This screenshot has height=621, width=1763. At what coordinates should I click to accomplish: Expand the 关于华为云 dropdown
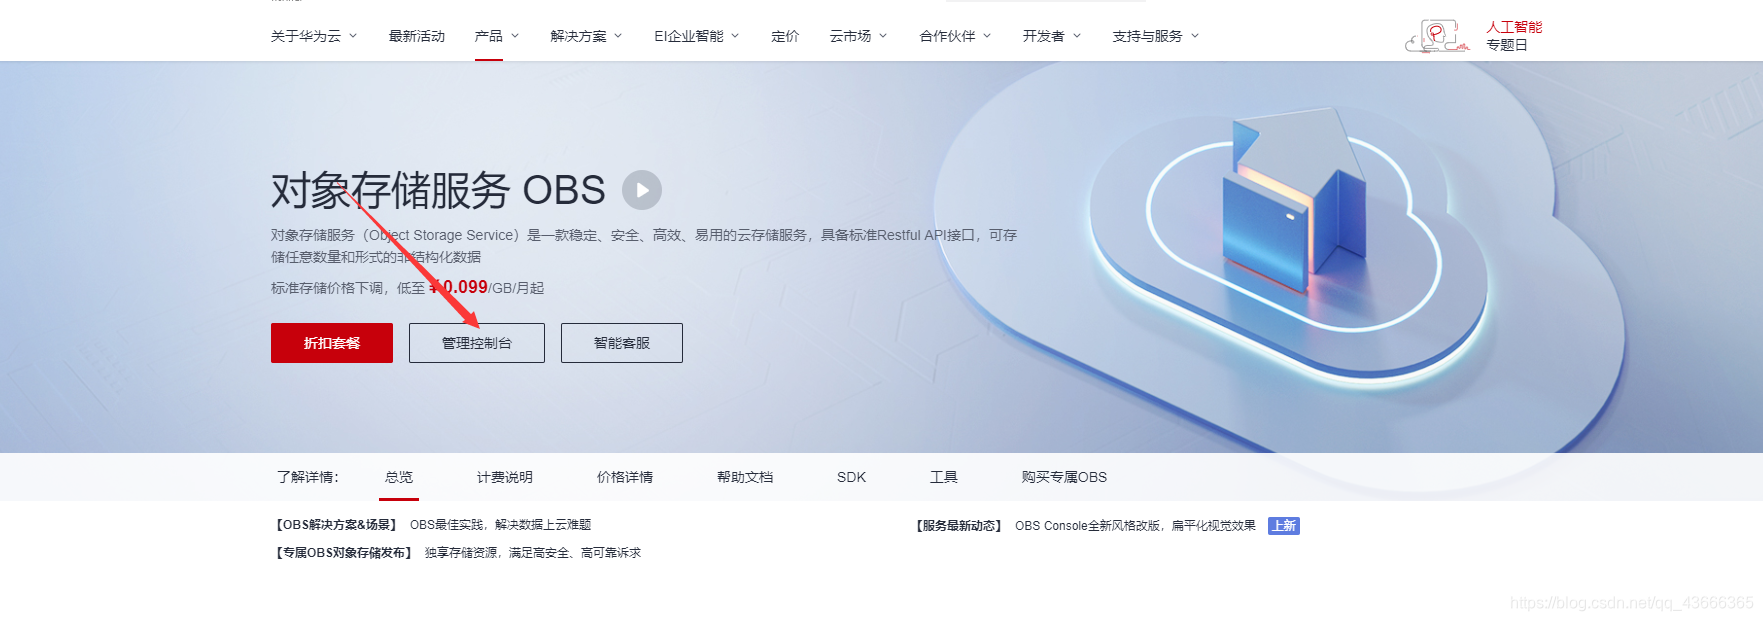[314, 36]
